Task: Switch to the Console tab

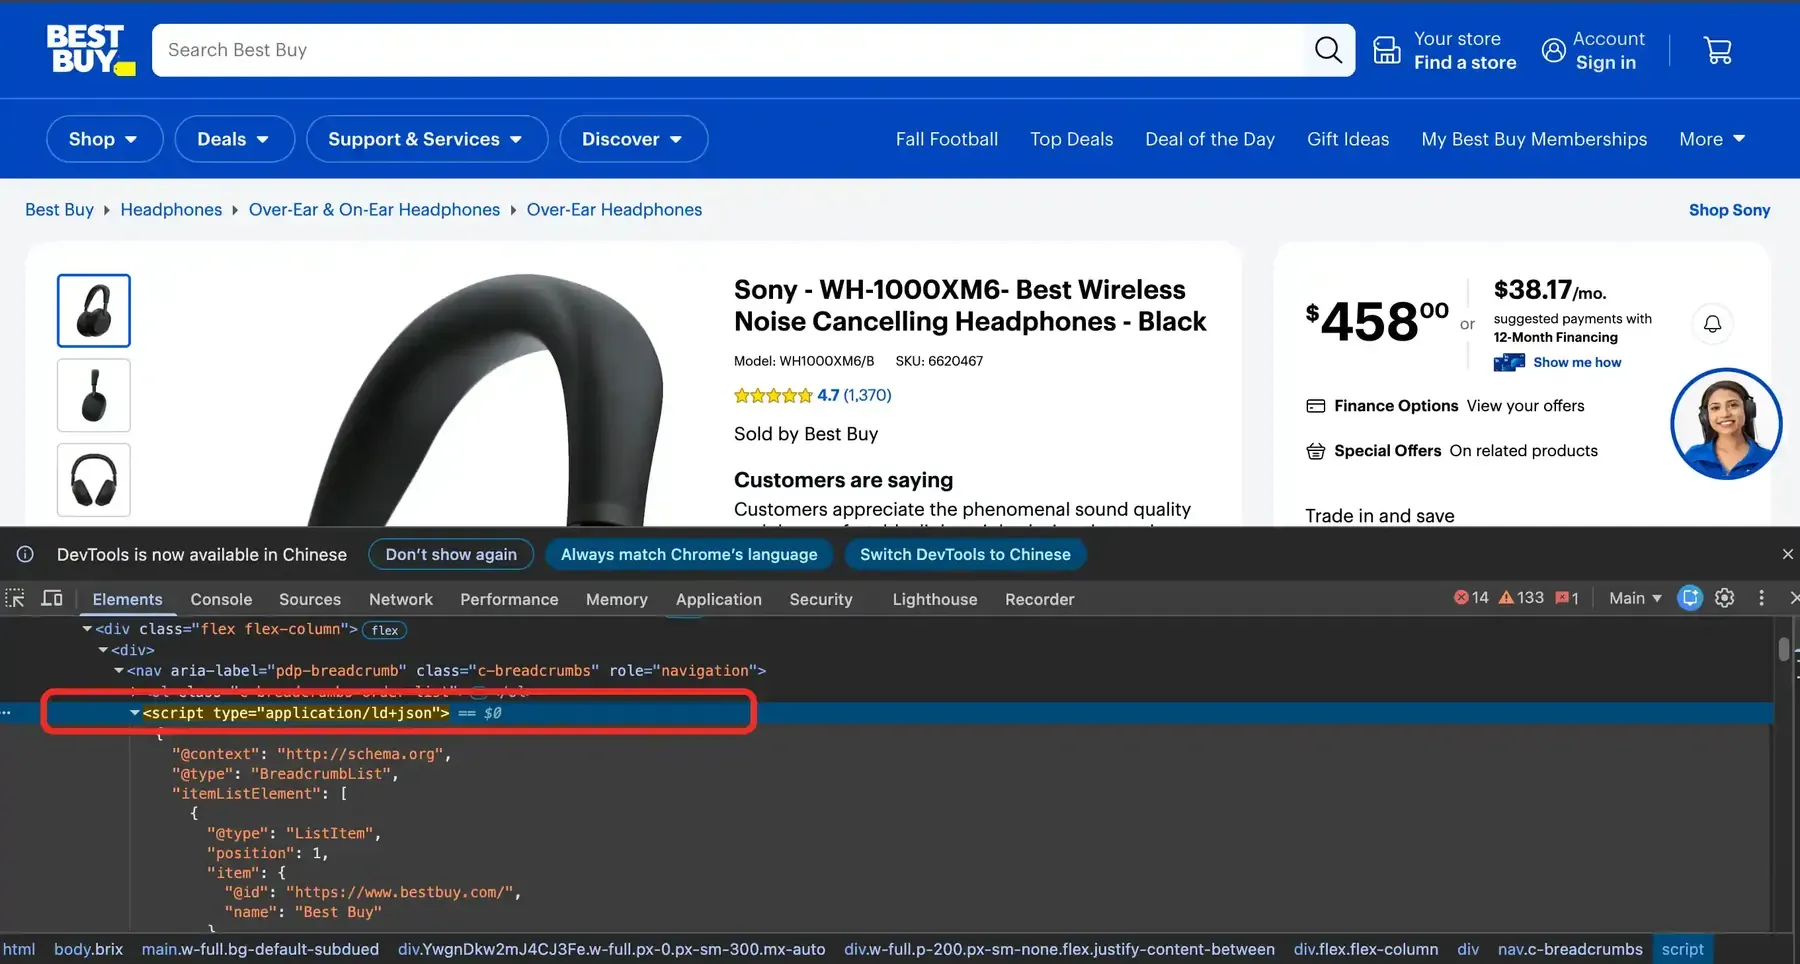Action: 221,599
